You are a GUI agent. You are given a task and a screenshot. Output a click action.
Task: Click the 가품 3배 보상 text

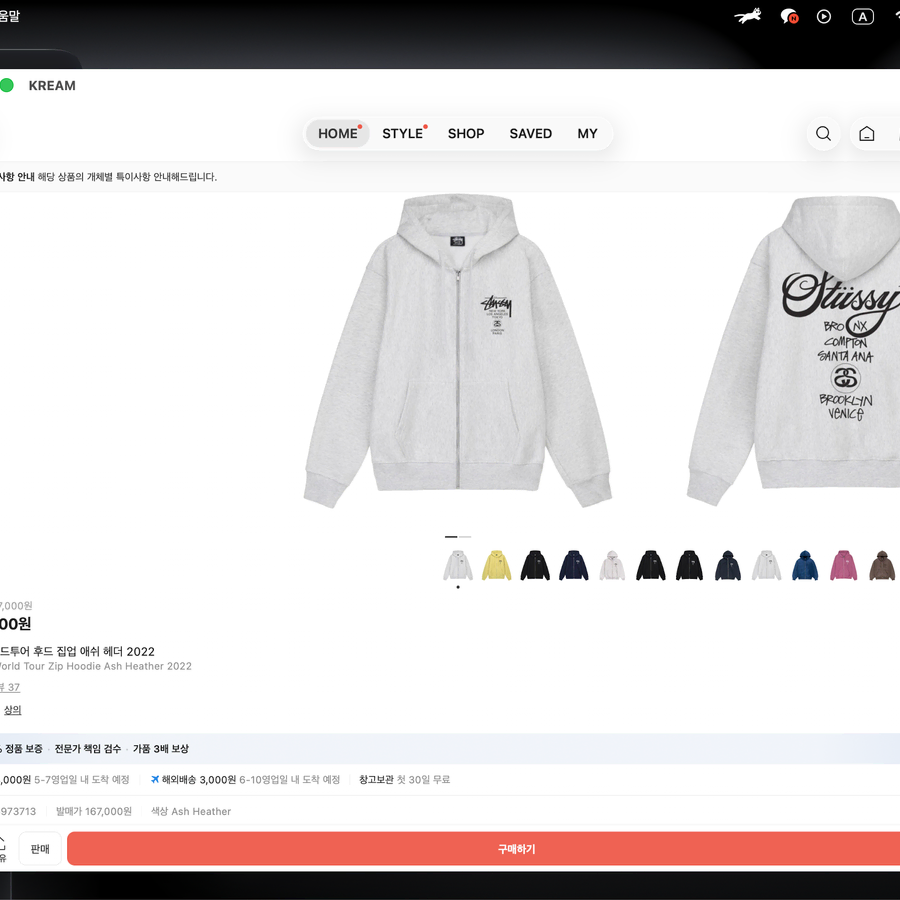161,748
